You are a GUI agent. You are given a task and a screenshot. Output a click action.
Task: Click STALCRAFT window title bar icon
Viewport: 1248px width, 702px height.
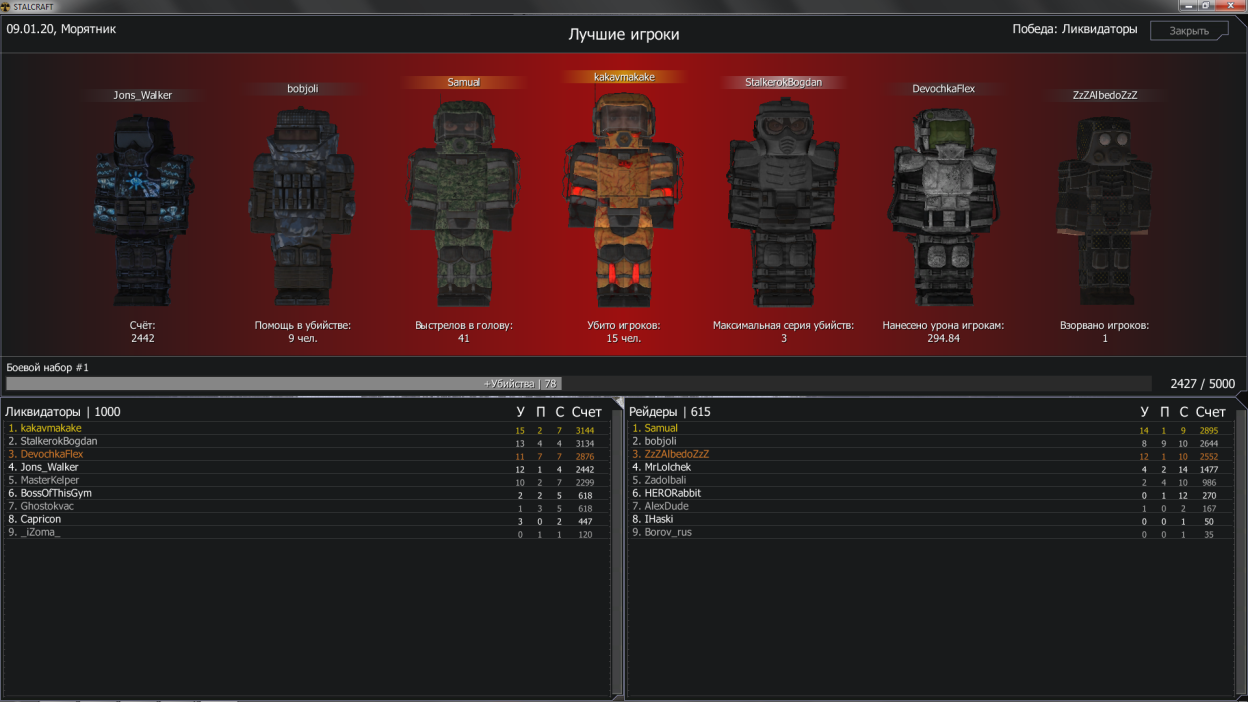pos(6,6)
